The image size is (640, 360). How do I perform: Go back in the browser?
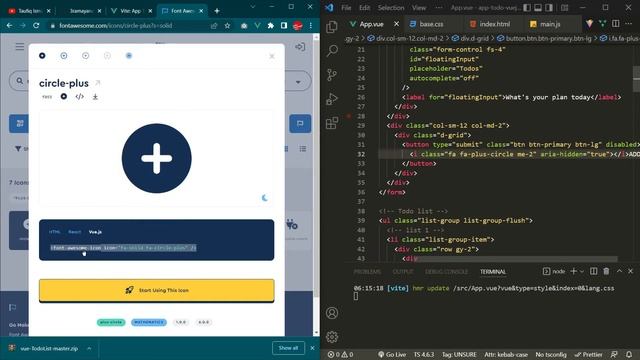[x=9, y=26]
